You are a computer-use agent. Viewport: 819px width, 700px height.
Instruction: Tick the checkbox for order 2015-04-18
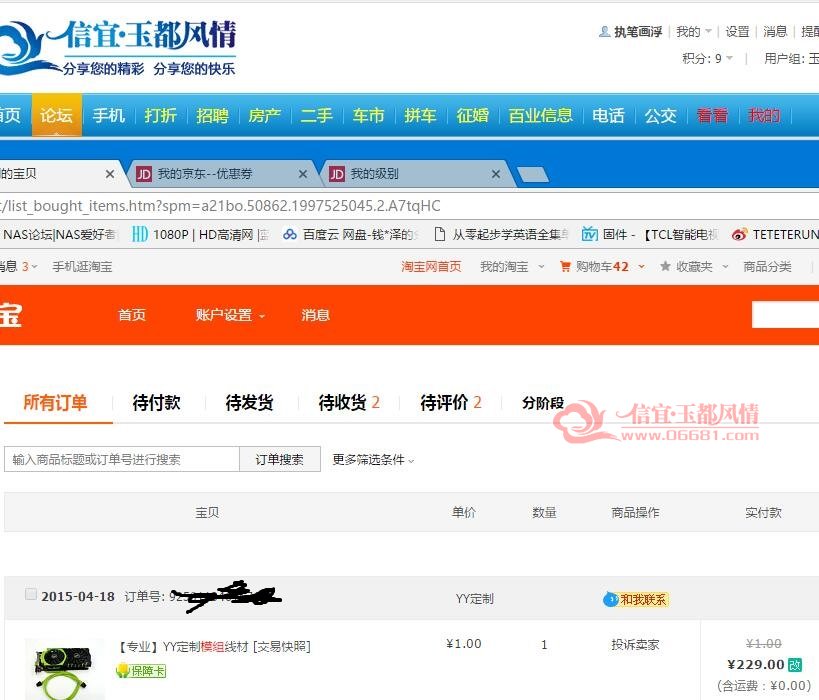pyautogui.click(x=31, y=594)
